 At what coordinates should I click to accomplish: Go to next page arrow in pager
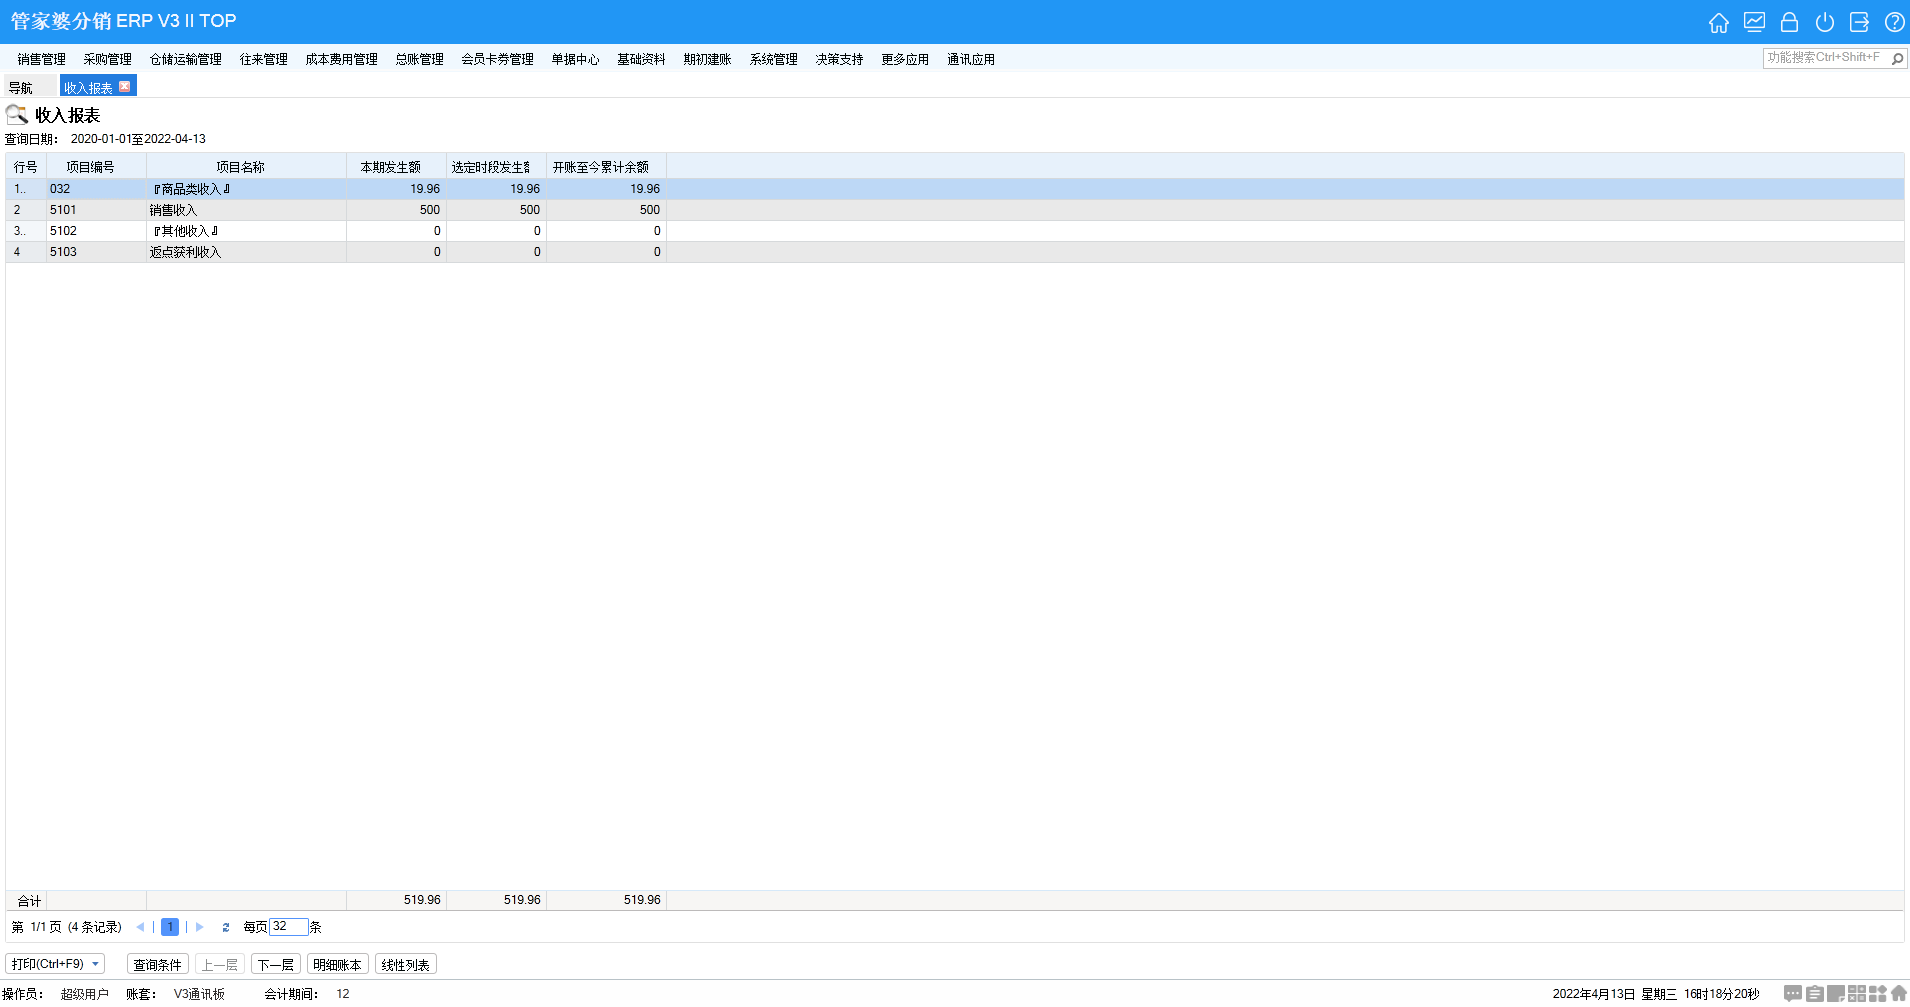[x=200, y=927]
